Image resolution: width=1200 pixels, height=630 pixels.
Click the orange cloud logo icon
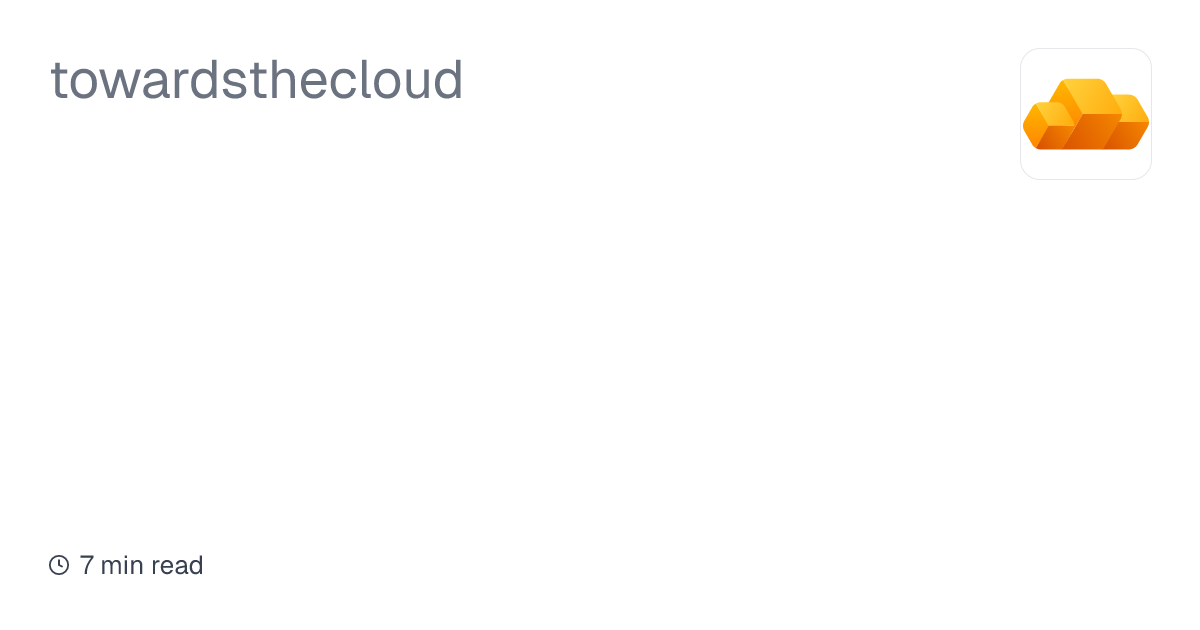[1085, 114]
